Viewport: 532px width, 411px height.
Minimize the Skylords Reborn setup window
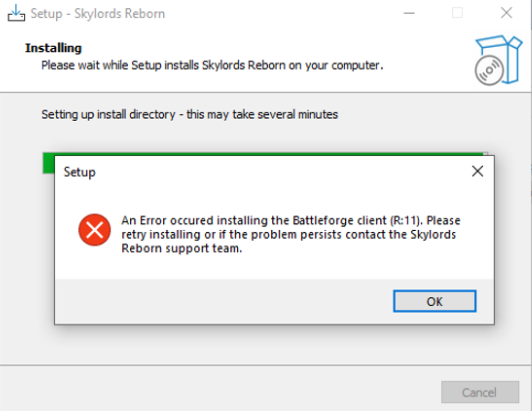click(409, 13)
